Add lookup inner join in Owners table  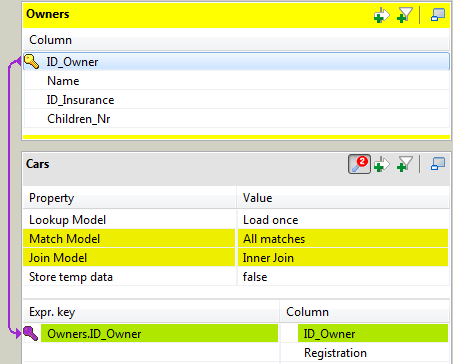(382, 15)
